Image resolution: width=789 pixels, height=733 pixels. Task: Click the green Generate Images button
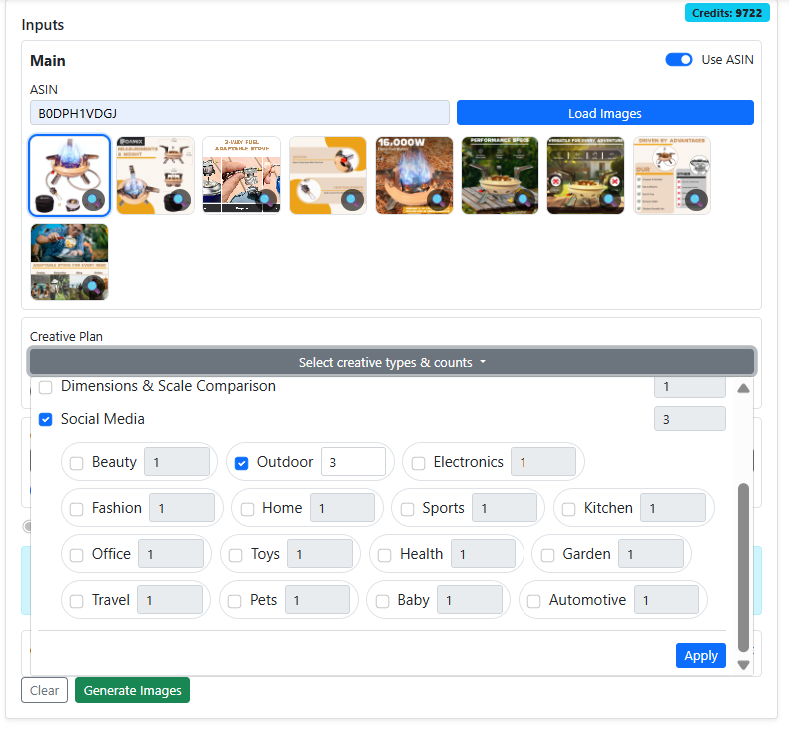click(x=132, y=690)
